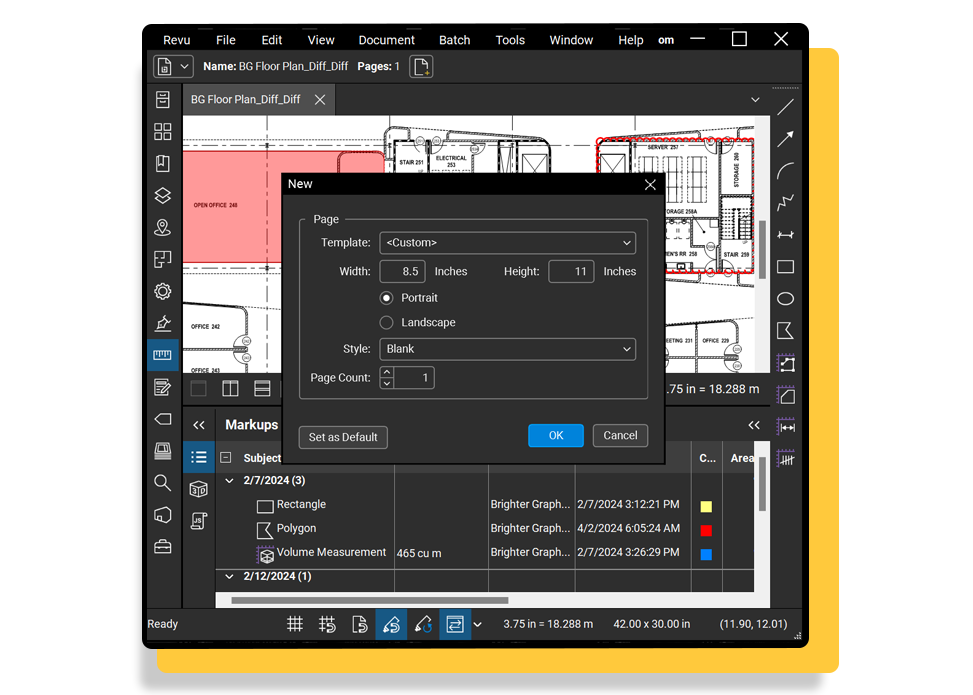Toggle the markups list view button

click(x=199, y=457)
